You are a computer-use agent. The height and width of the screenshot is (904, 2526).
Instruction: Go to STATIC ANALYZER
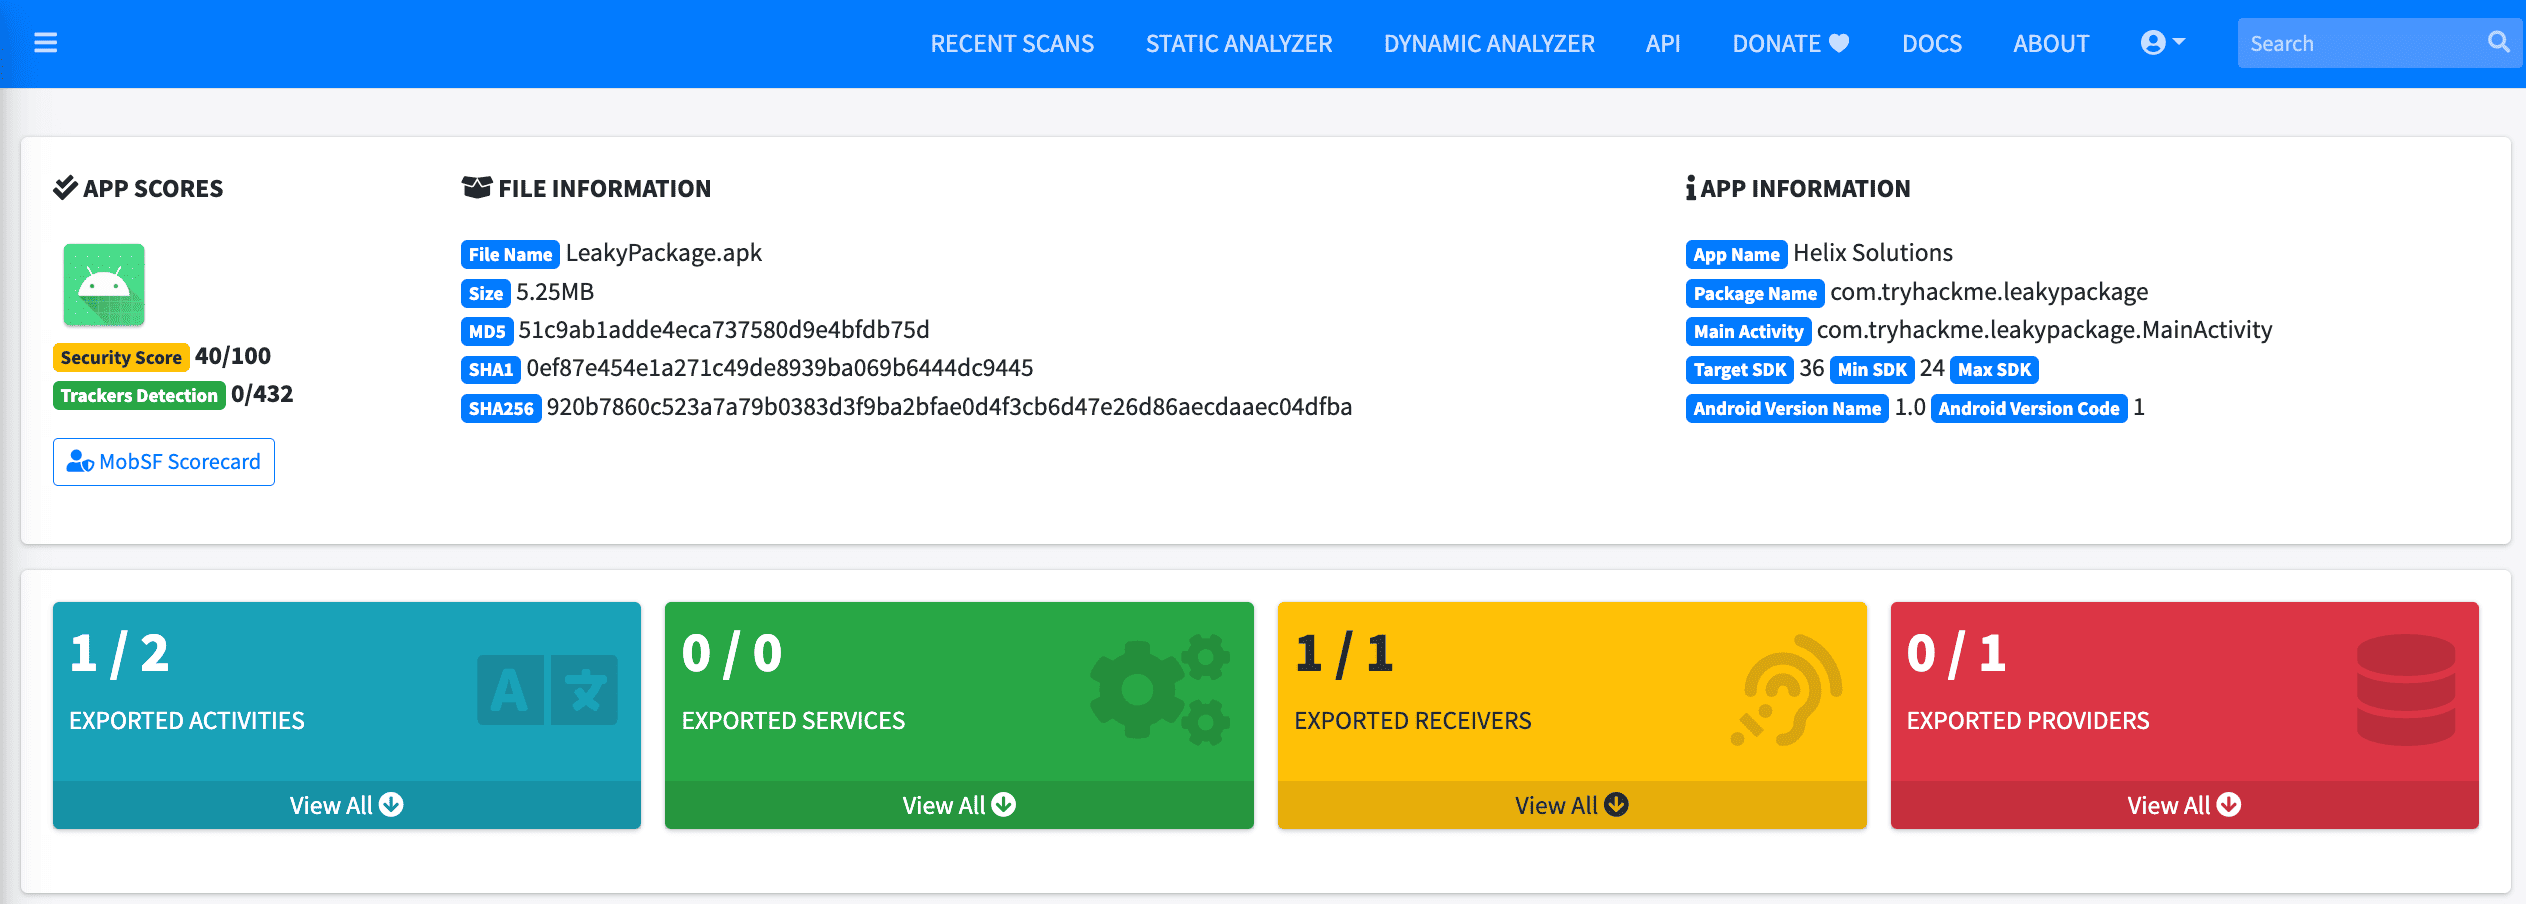coord(1239,44)
